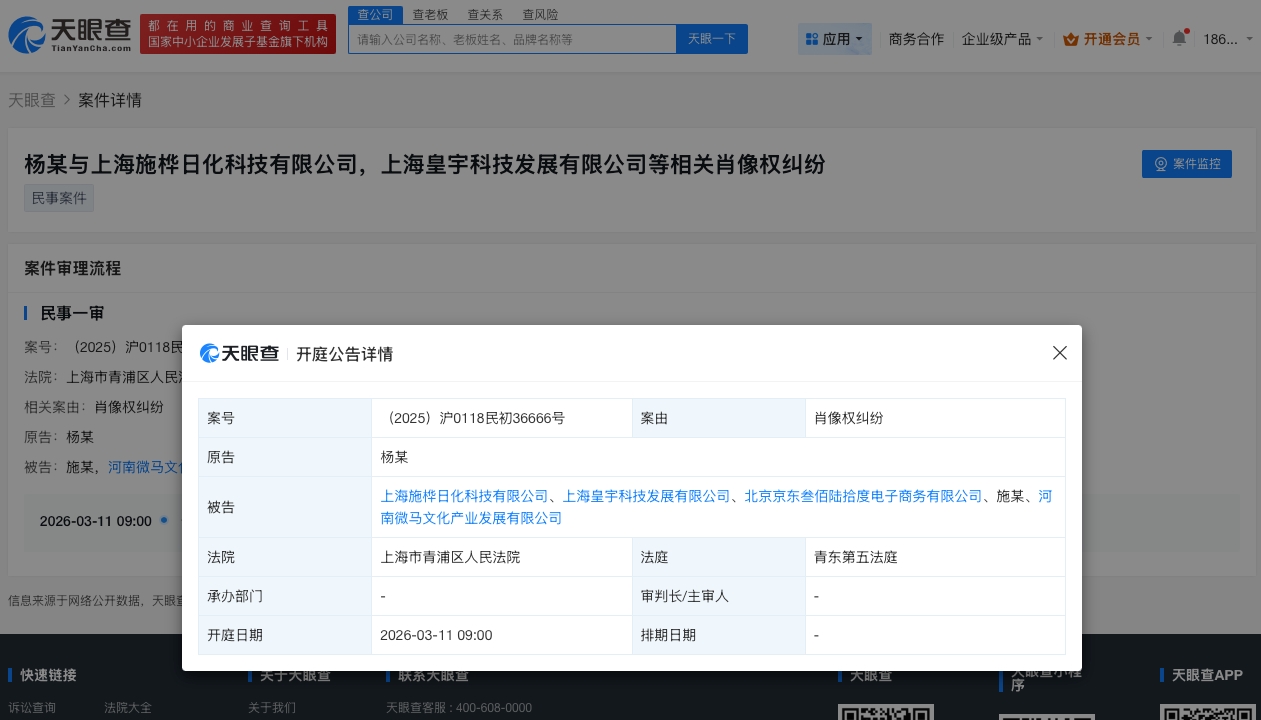Screen dimensions: 1261x720
Task: Open the 开通会员 dropdown
Action: [1108, 39]
